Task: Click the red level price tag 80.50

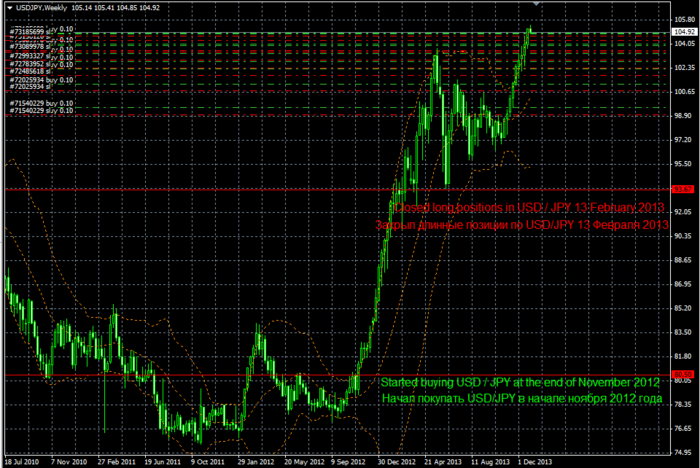Action: click(x=683, y=374)
